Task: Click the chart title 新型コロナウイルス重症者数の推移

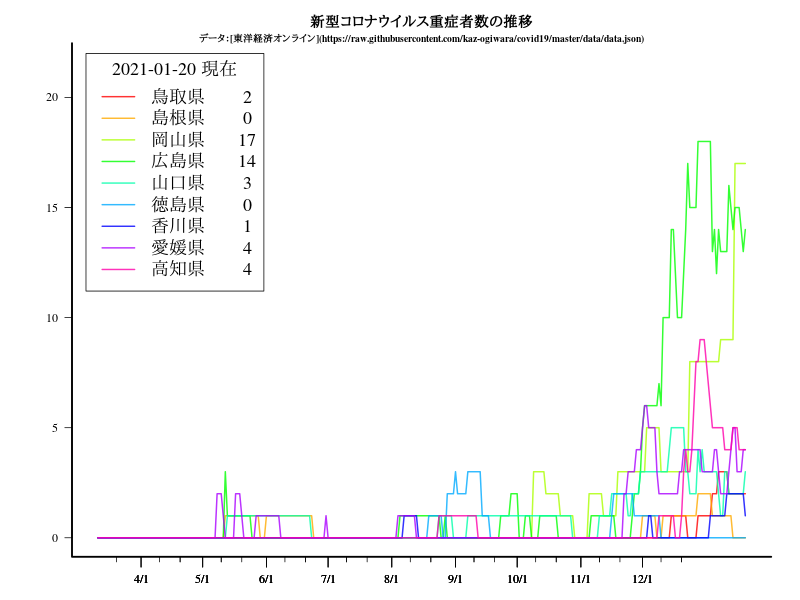Action: click(x=421, y=21)
